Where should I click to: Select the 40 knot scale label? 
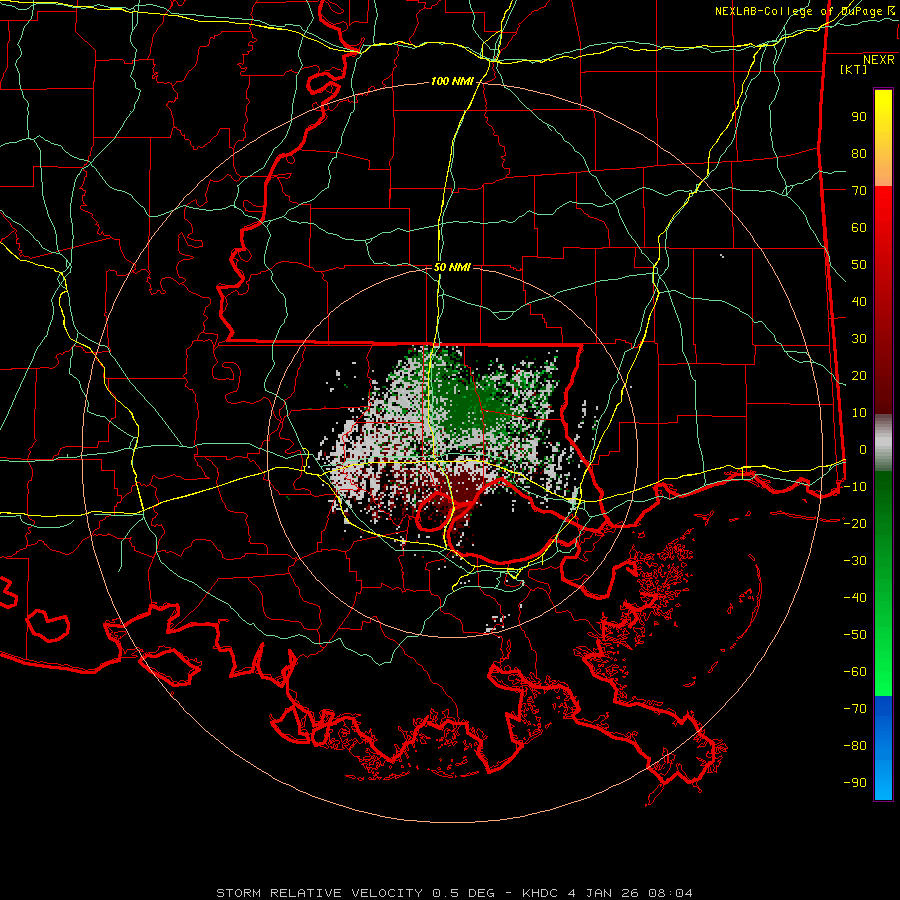(859, 302)
